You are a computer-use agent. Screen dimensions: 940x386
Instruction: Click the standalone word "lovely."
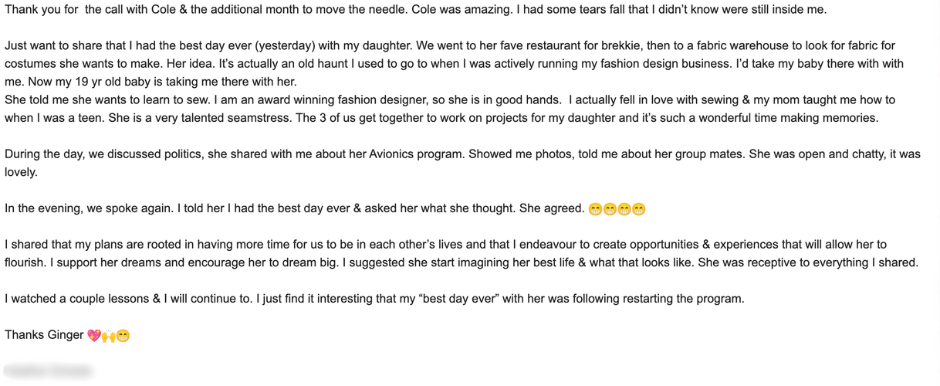[x=21, y=172]
